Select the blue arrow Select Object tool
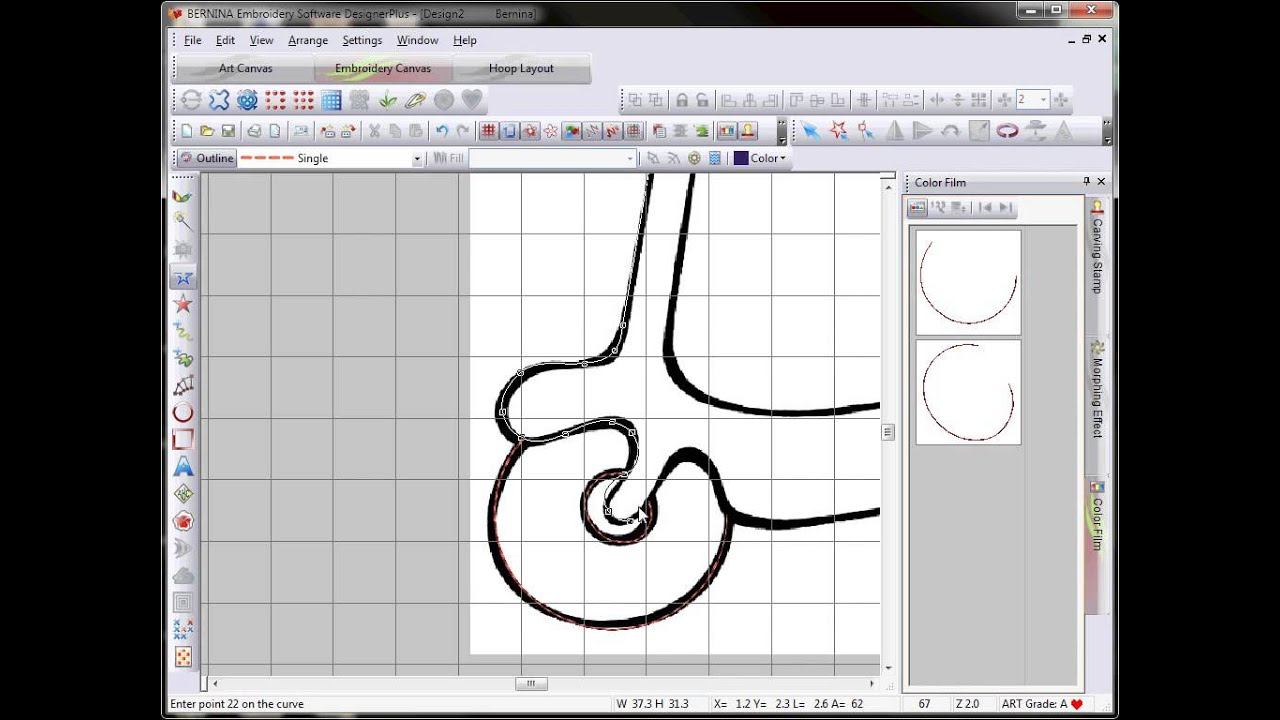This screenshot has height=720, width=1280. (810, 131)
